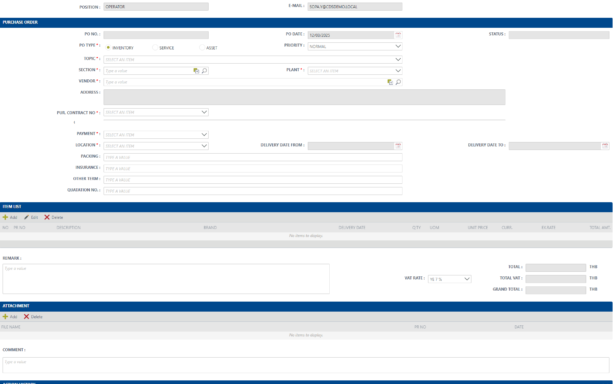Image resolution: width=615 pixels, height=384 pixels.
Task: Edit the selected Item List entry
Action: click(x=31, y=217)
